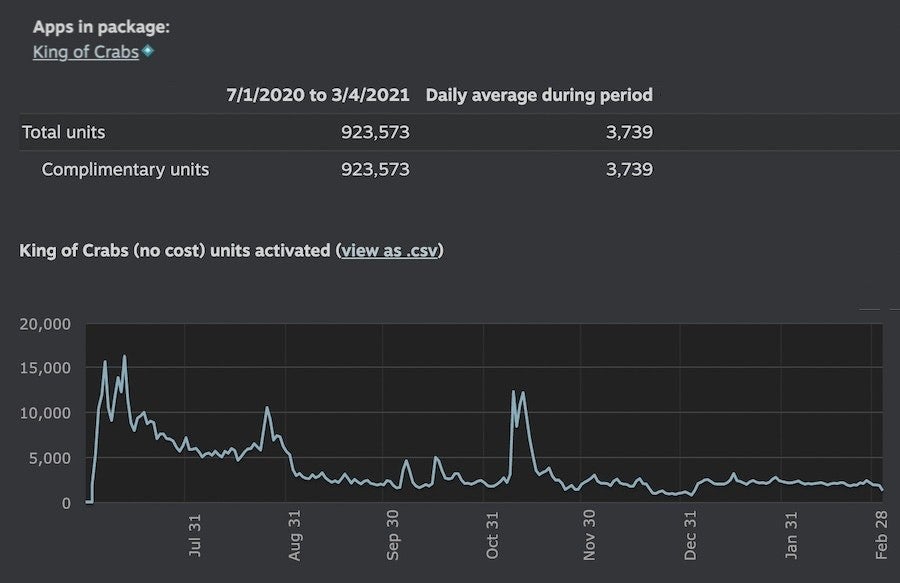Click the 20,000 y-axis label

(x=45, y=324)
